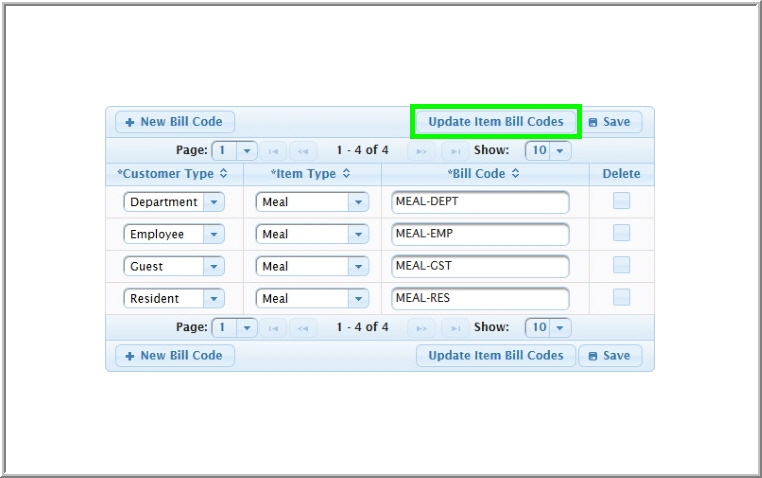The width and height of the screenshot is (762, 478).
Task: Check Delete box for MEAL-DEPT row
Action: pos(621,201)
